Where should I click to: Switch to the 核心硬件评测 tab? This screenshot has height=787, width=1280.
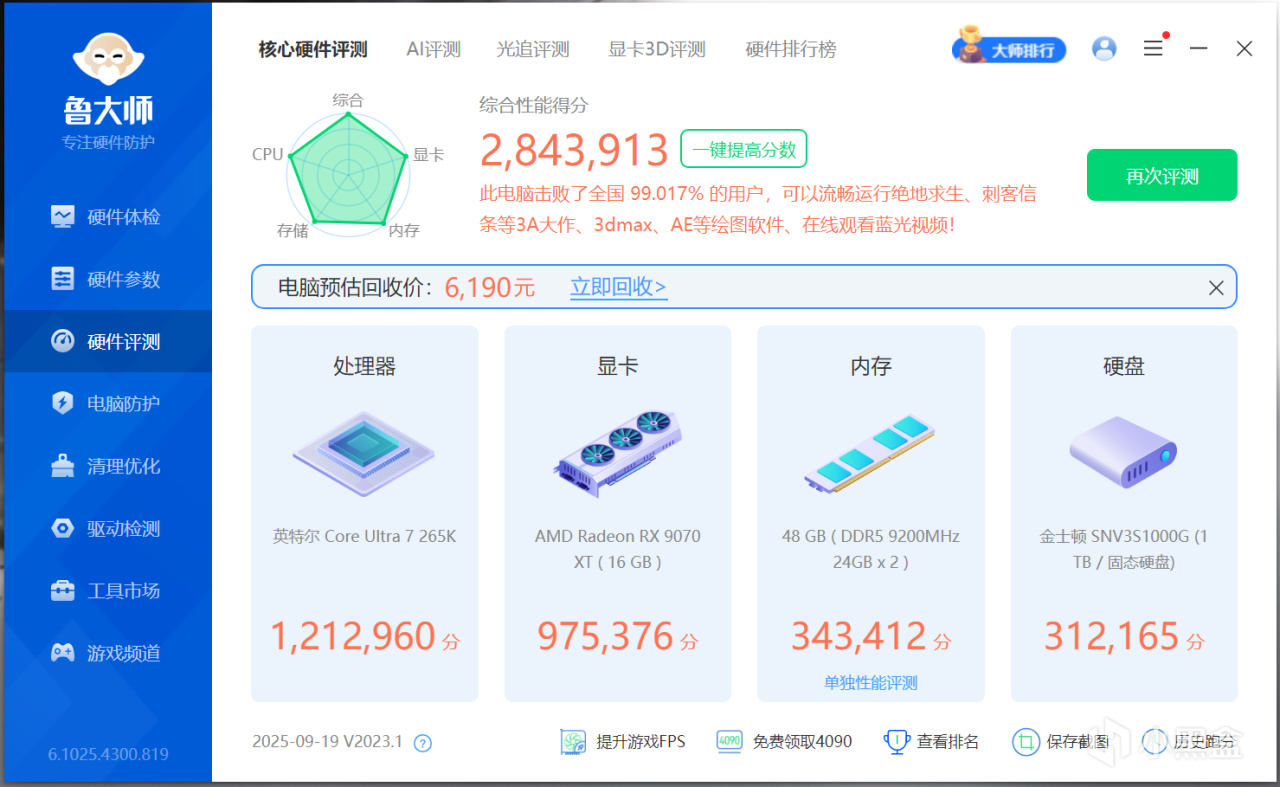313,49
